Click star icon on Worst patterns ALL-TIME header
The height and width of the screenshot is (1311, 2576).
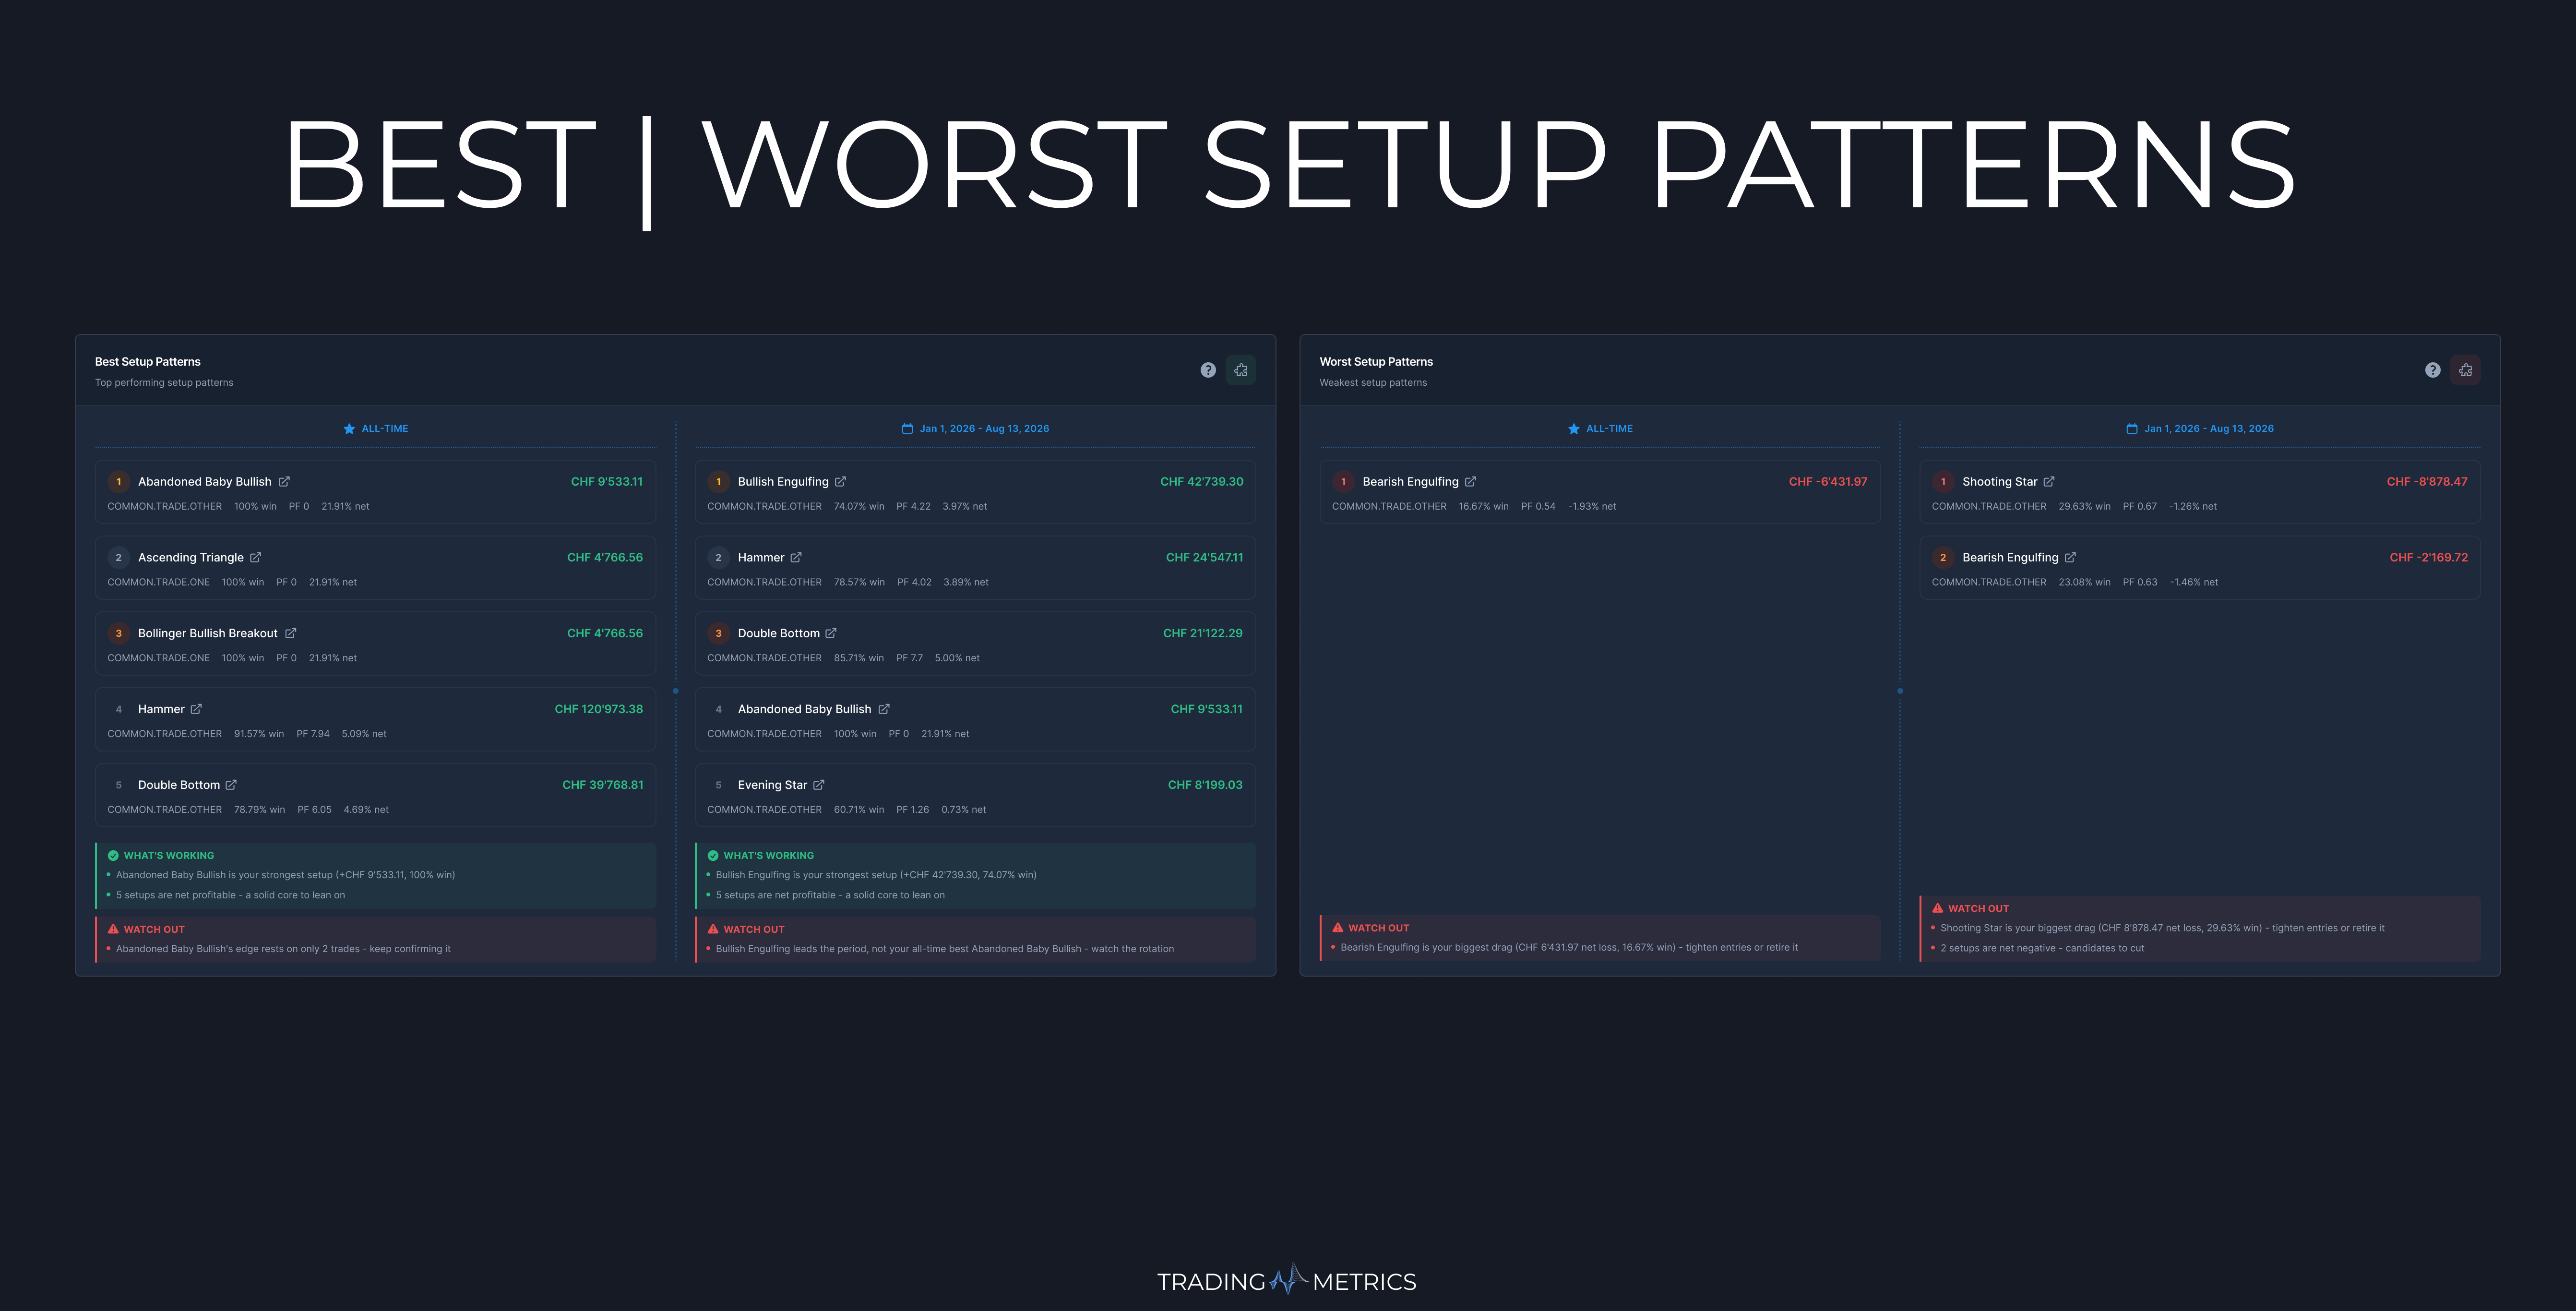click(1574, 429)
